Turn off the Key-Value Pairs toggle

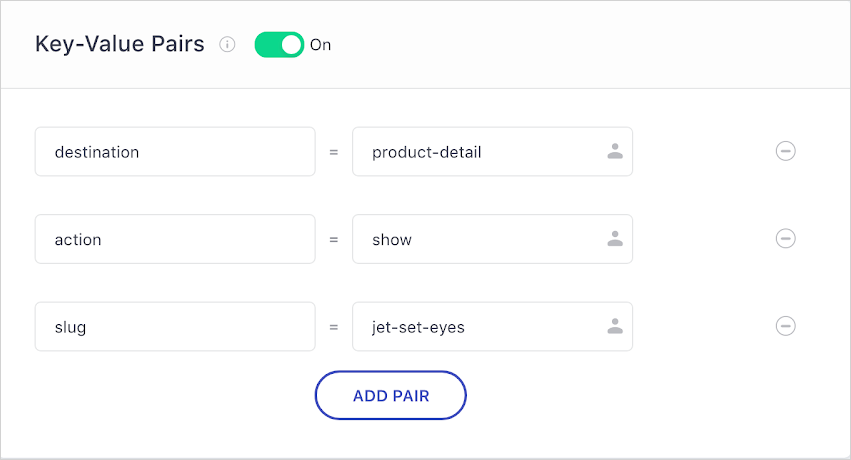pyautogui.click(x=279, y=45)
